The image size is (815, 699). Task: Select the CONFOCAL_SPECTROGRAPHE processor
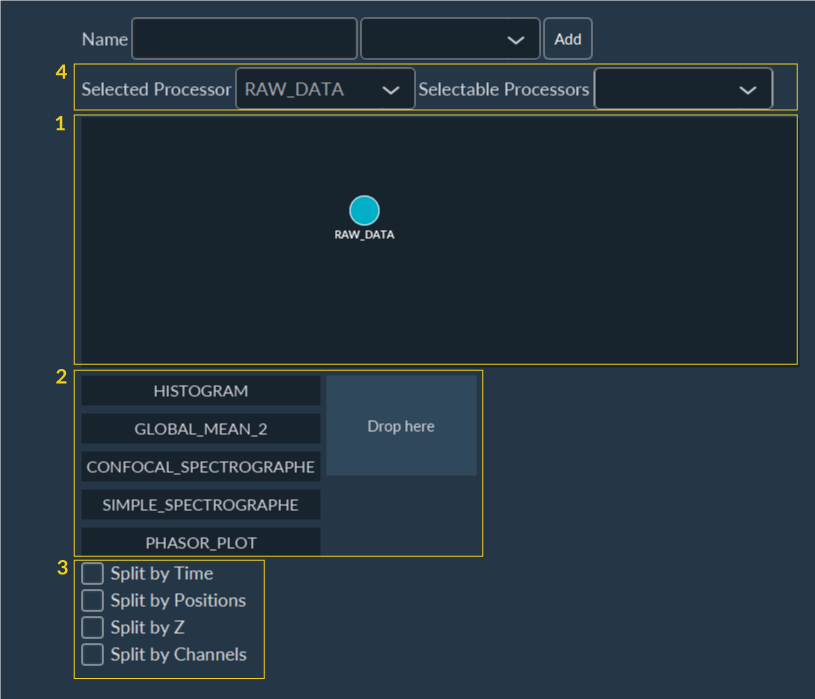tap(200, 466)
